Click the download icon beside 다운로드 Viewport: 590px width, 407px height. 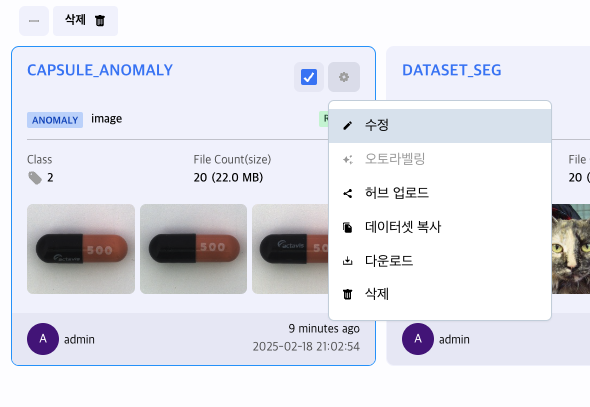(348, 261)
